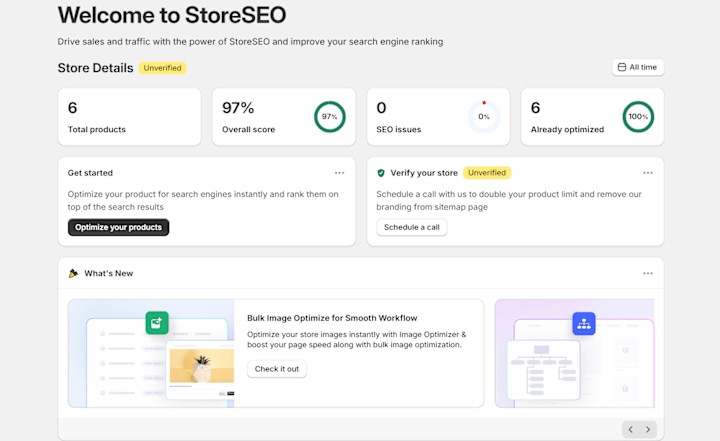Click the 0% SEO issues ring
The image size is (720, 441).
(484, 117)
